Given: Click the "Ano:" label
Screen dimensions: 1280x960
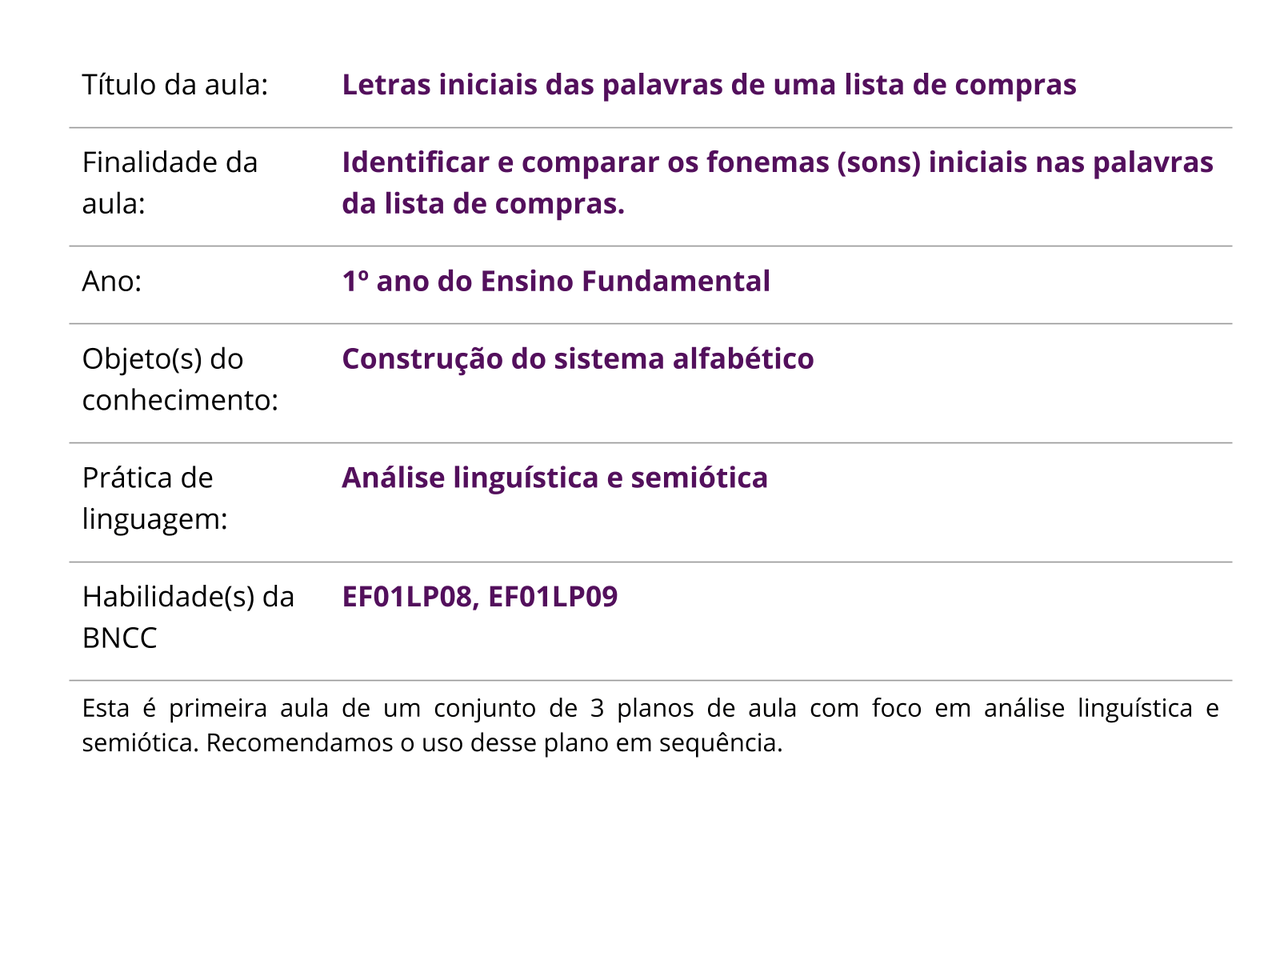Looking at the screenshot, I should click(x=112, y=281).
